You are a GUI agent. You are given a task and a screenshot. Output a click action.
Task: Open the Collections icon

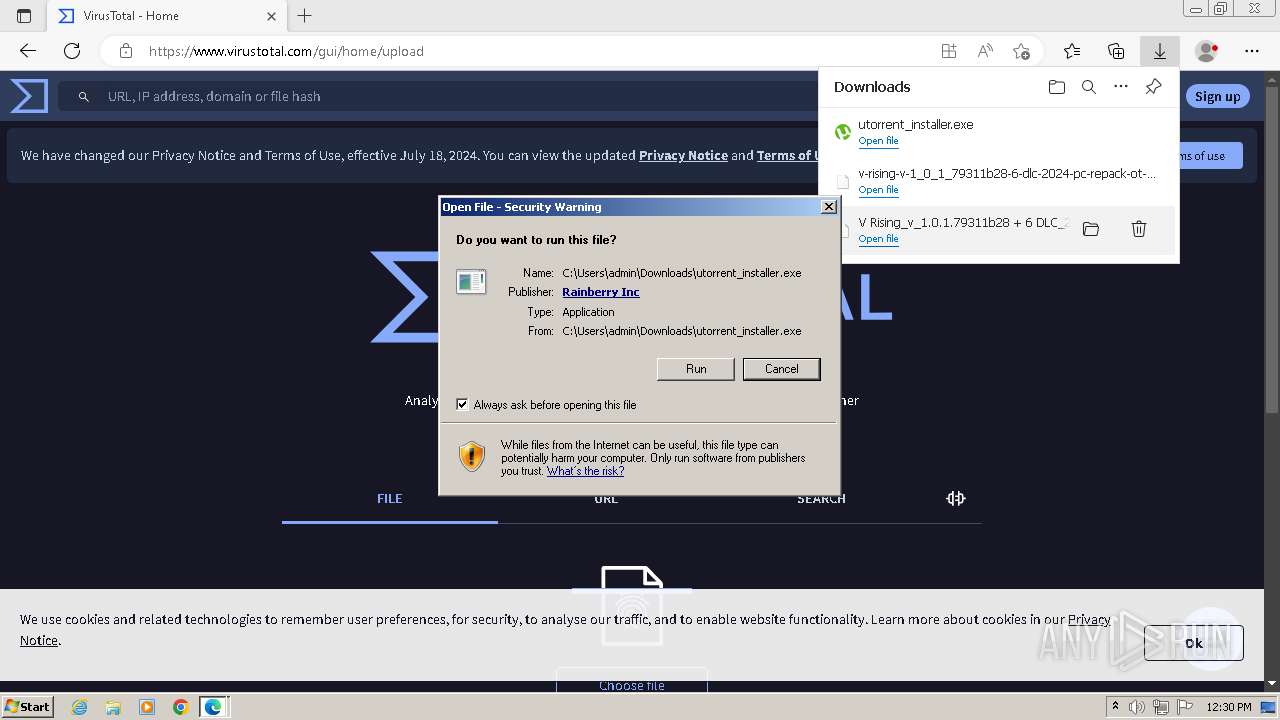coord(1116,51)
